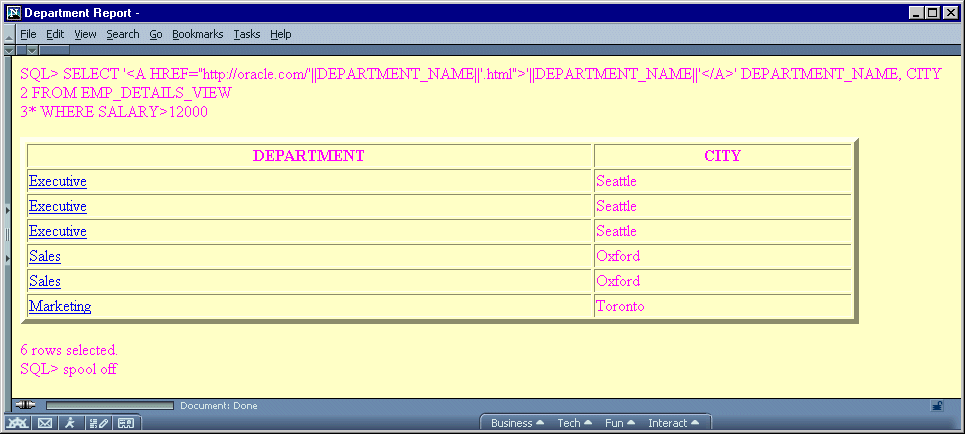Open the Tasks menu
The width and height of the screenshot is (965, 434).
pos(247,34)
